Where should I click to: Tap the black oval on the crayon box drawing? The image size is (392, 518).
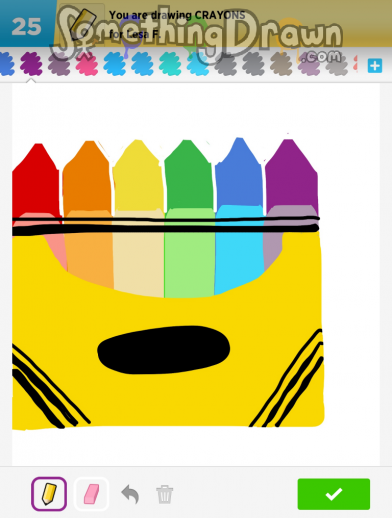click(x=163, y=350)
